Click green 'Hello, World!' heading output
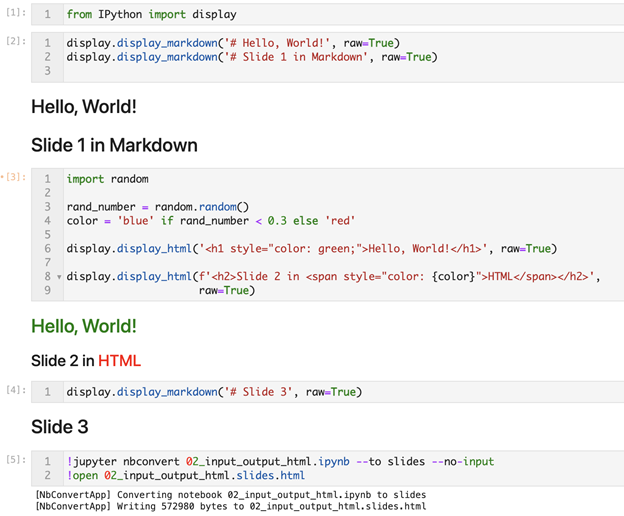This screenshot has height=516, width=624. tap(84, 326)
